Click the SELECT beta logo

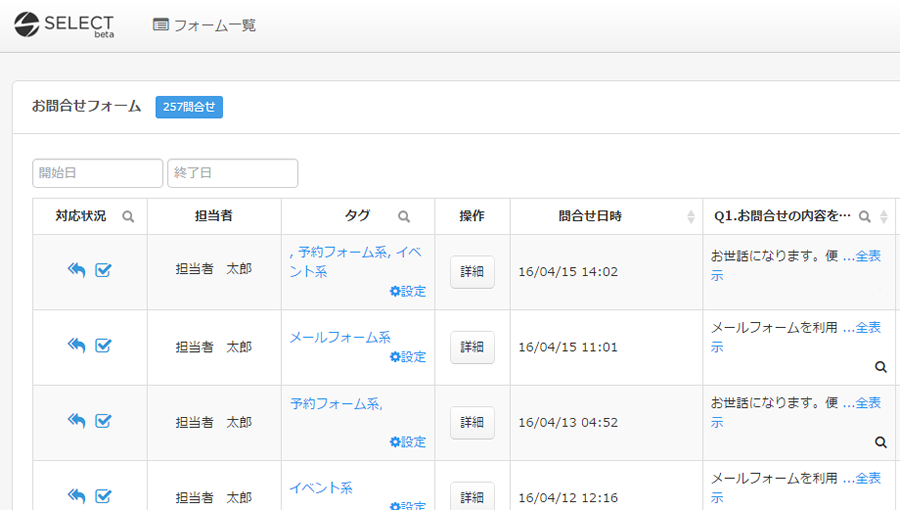click(x=64, y=25)
